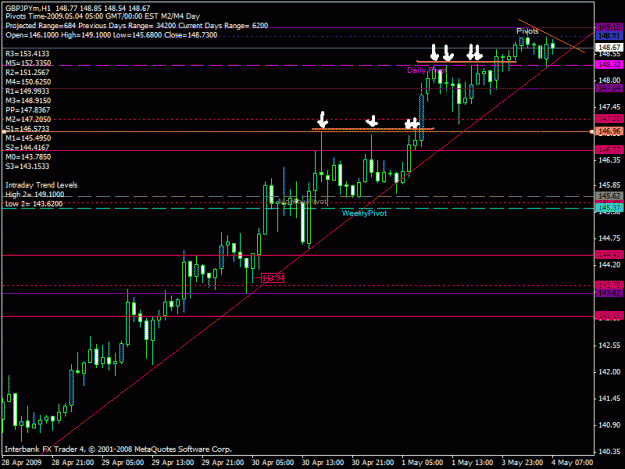Click the 1 May 13:00 time label
The image size is (625, 469).
[x=472, y=463]
